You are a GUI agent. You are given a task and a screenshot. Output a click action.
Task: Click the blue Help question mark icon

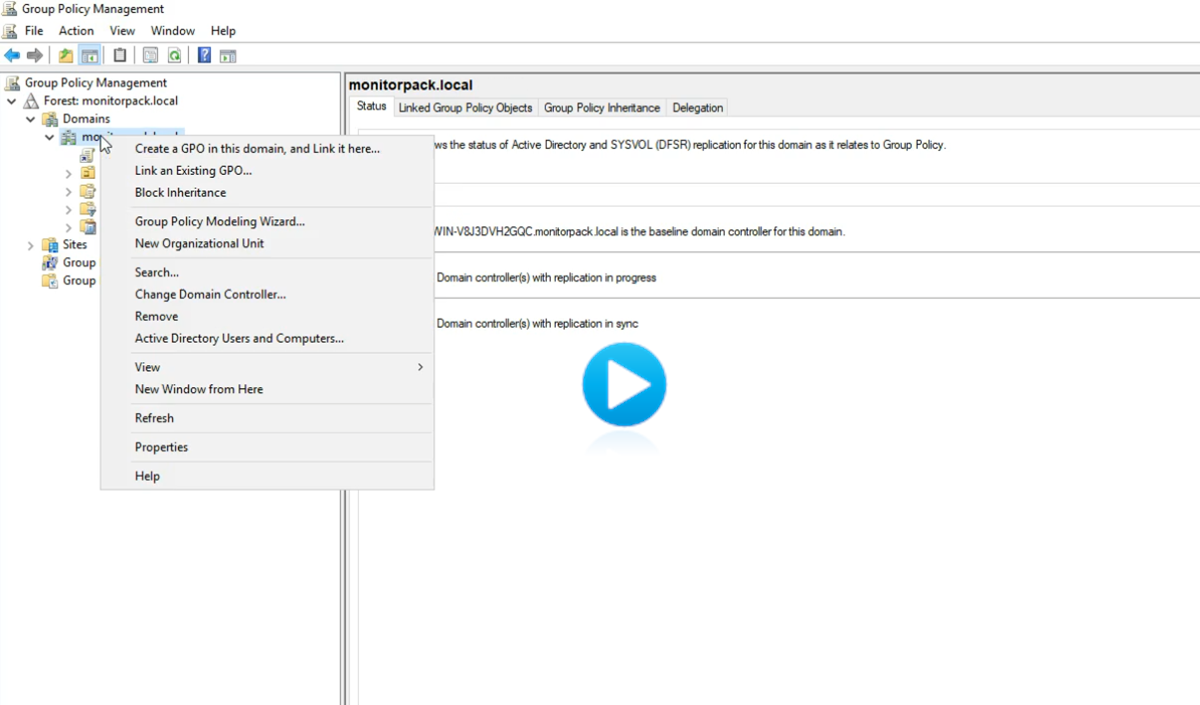tap(204, 56)
